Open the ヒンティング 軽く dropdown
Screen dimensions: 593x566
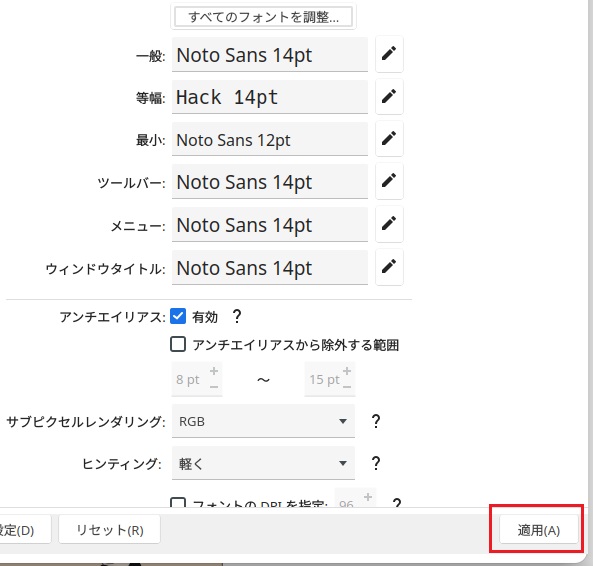tap(263, 463)
